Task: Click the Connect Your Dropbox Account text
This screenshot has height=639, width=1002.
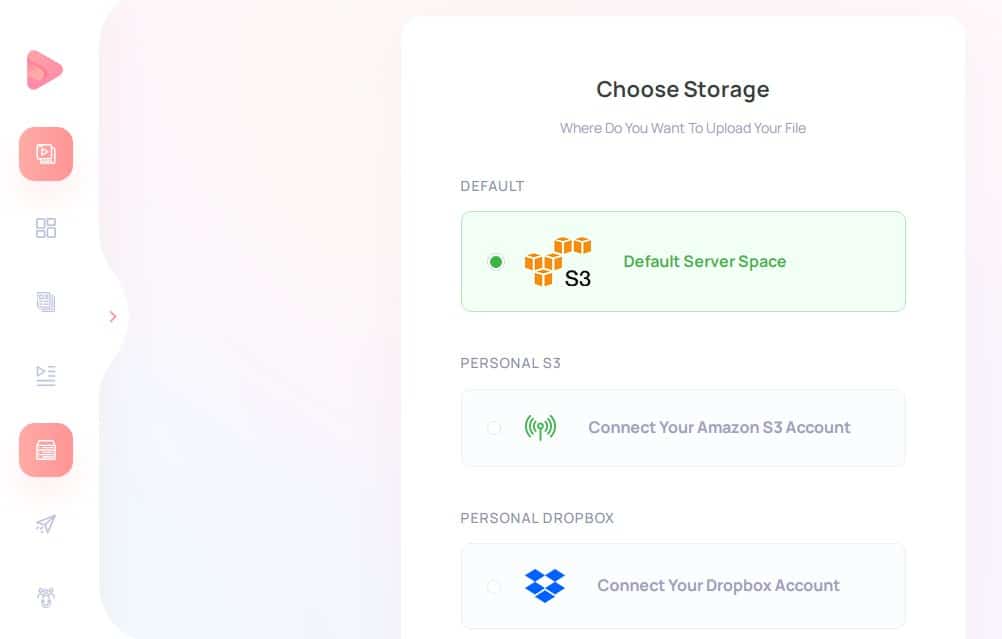Action: pos(718,586)
